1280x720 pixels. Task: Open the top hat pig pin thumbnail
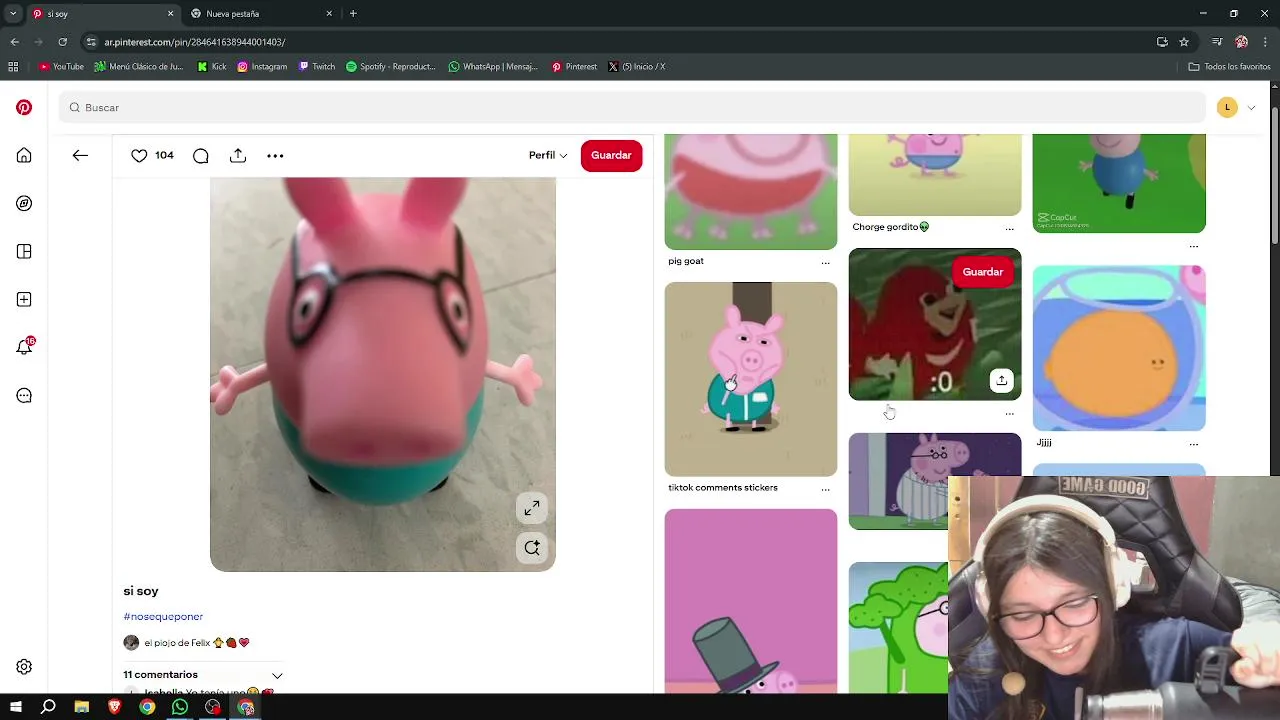751,601
